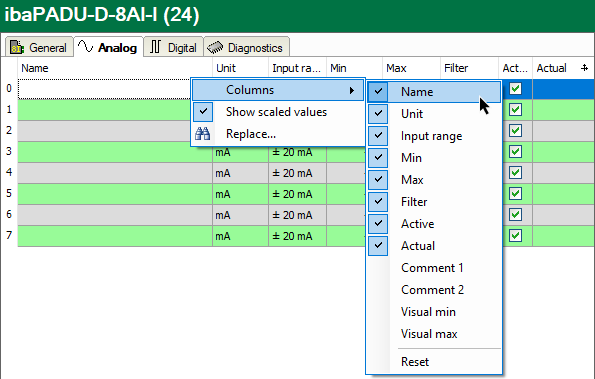
Task: Click the Diagnostics chip icon
Action: point(215,48)
